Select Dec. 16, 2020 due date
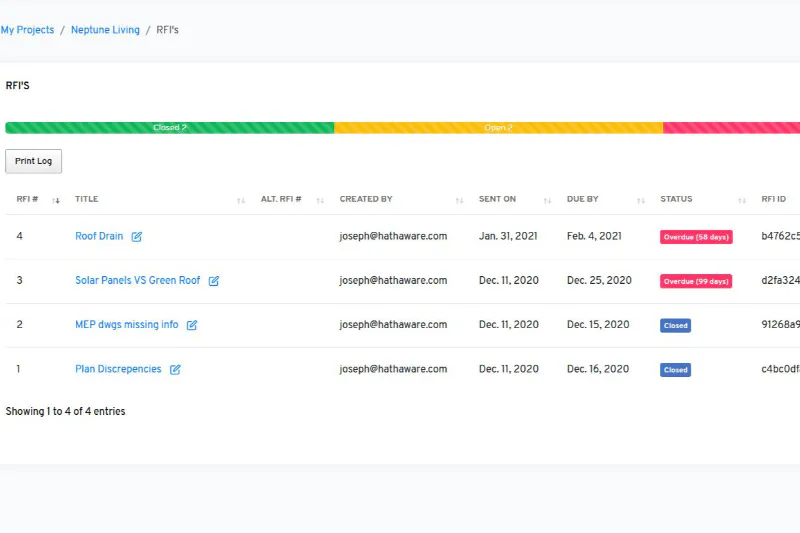 [x=598, y=369]
